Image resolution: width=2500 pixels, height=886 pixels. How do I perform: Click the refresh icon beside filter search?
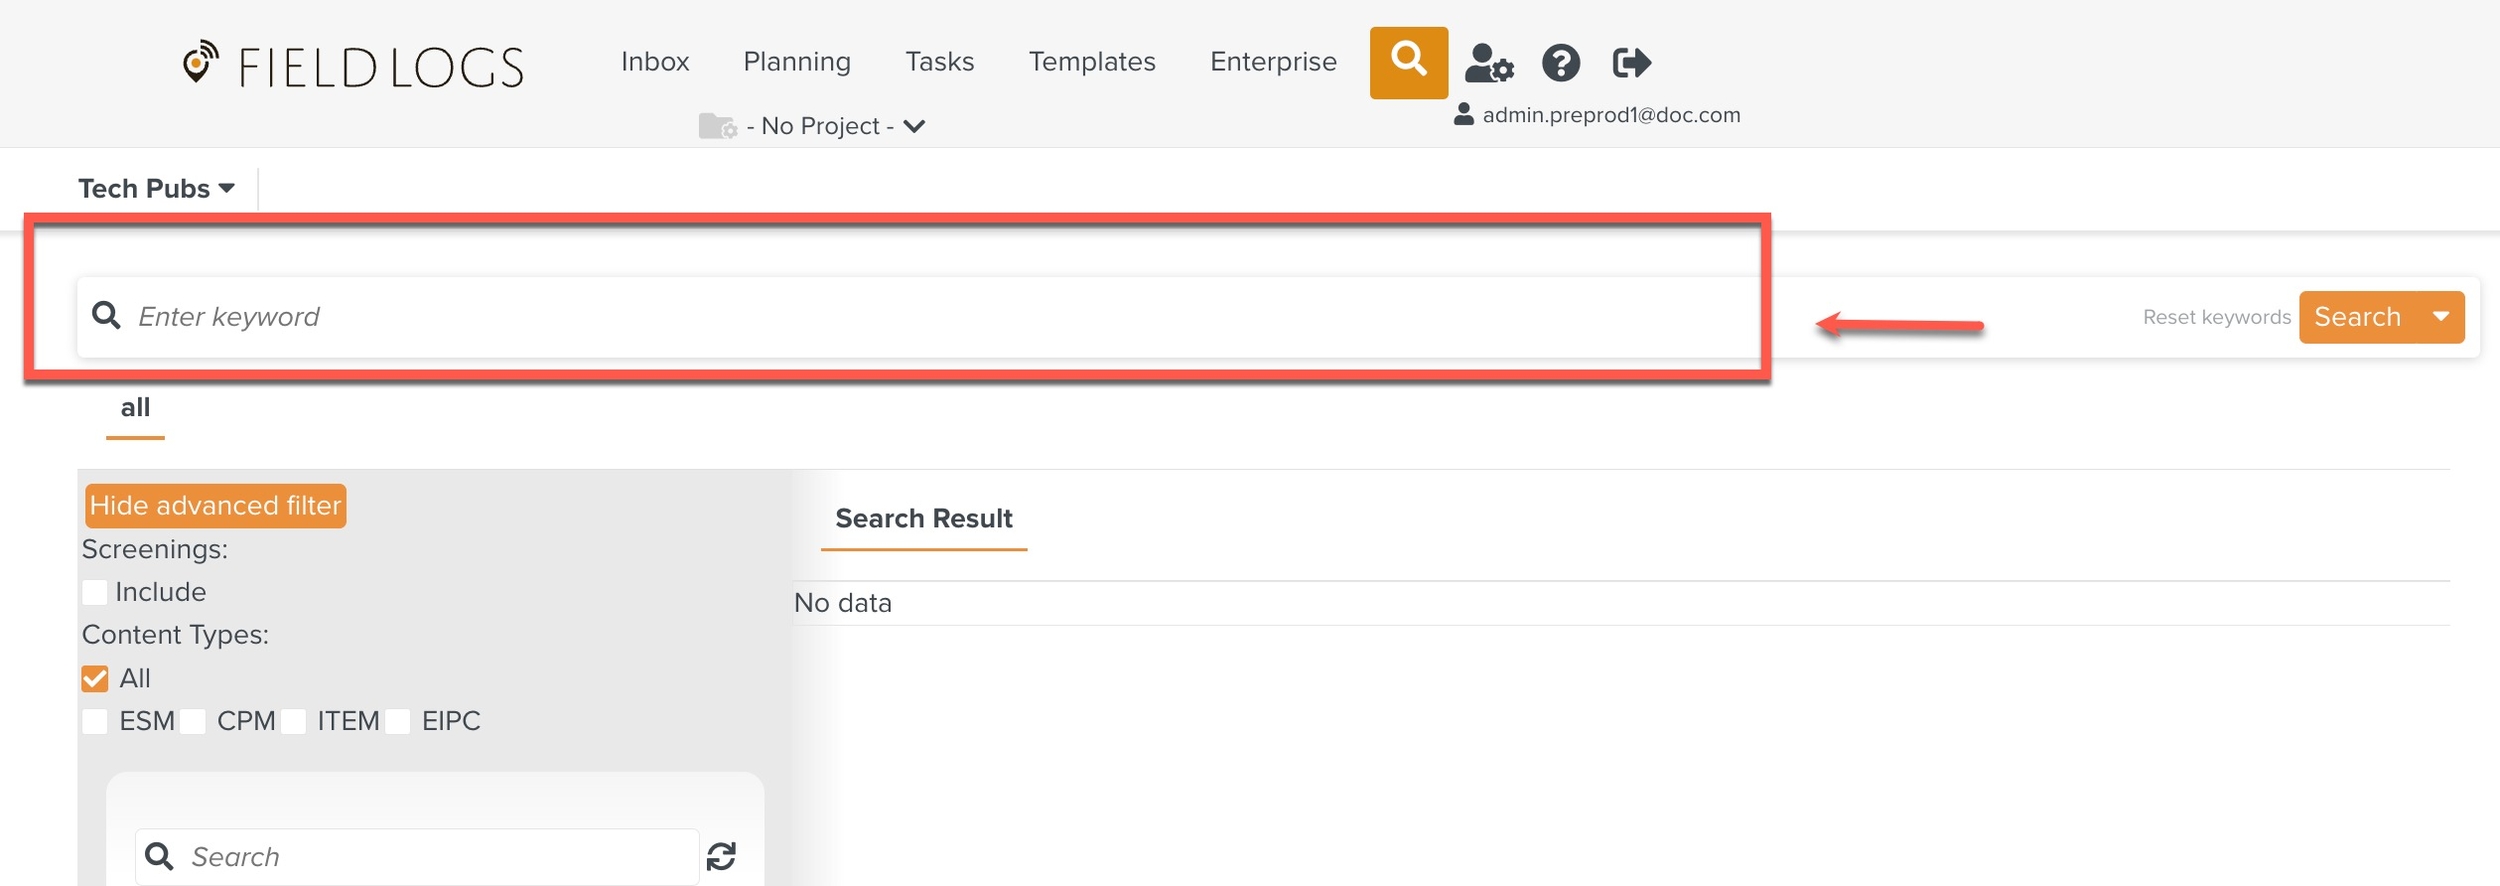click(721, 856)
